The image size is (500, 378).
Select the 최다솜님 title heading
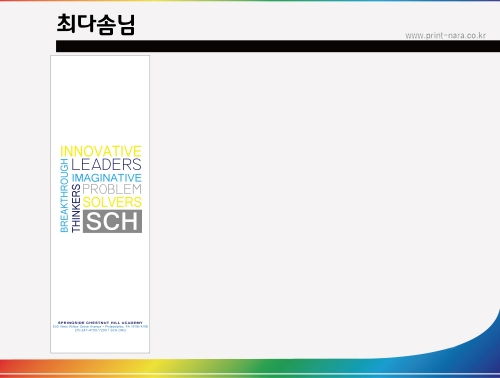click(96, 24)
